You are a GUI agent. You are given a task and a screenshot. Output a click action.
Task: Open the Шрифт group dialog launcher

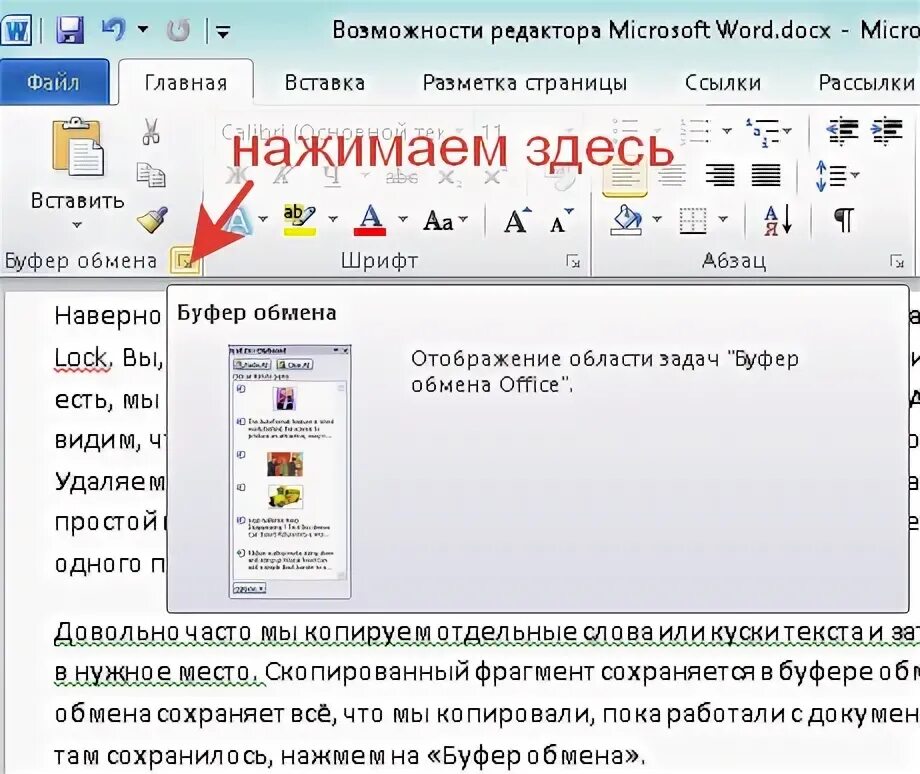pyautogui.click(x=573, y=261)
